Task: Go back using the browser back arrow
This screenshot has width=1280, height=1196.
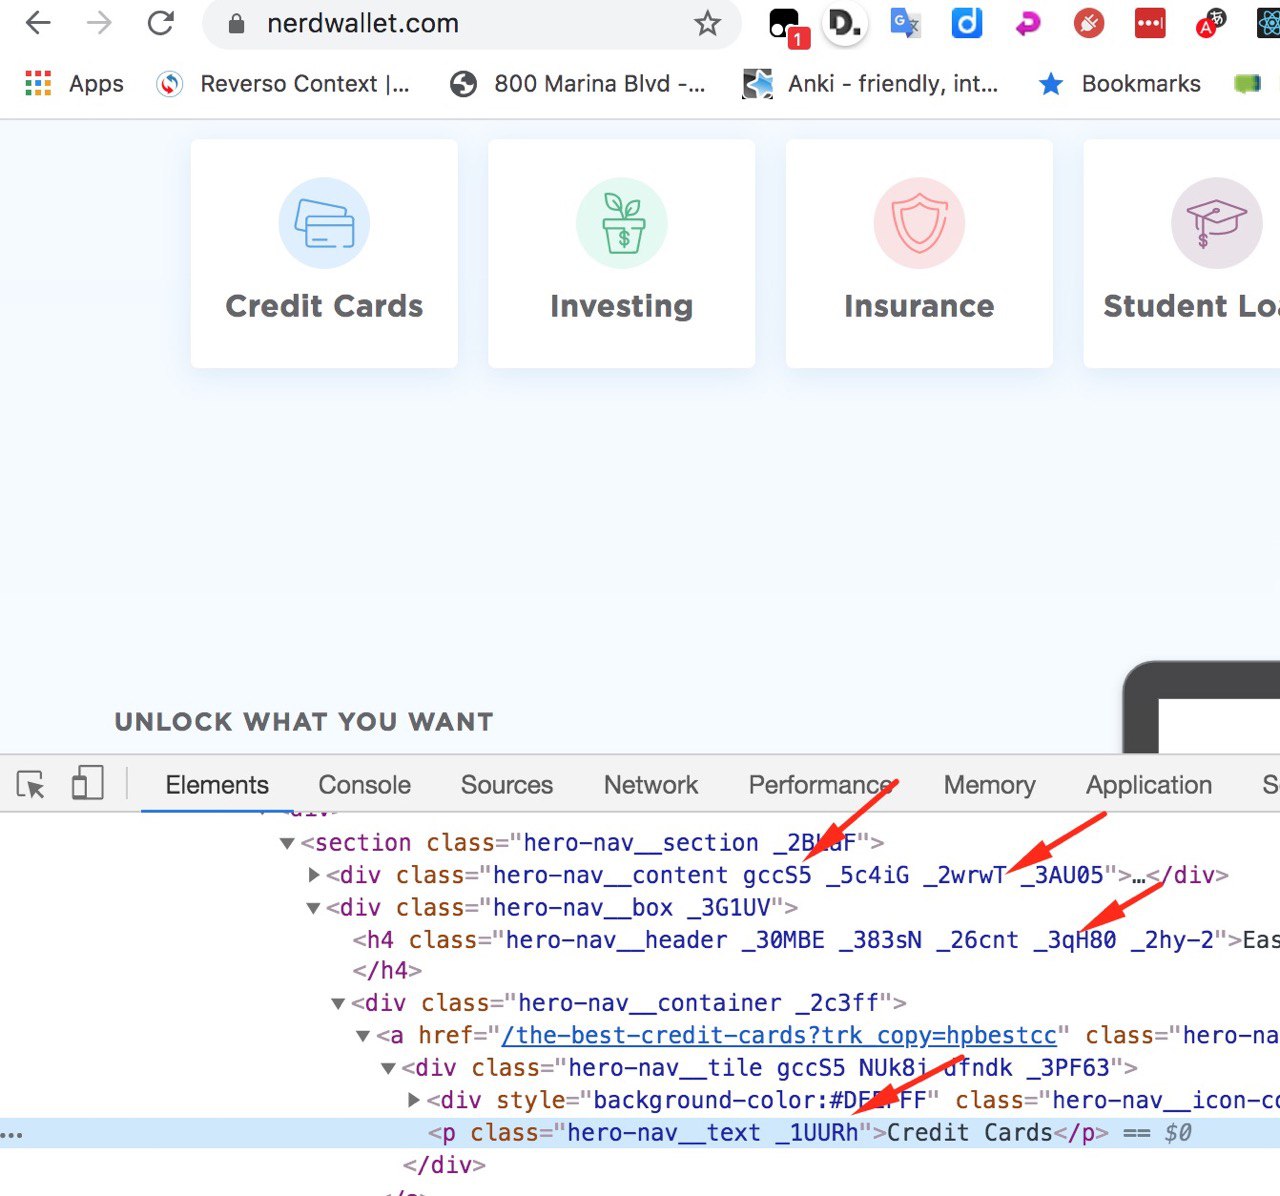Action: tap(38, 23)
